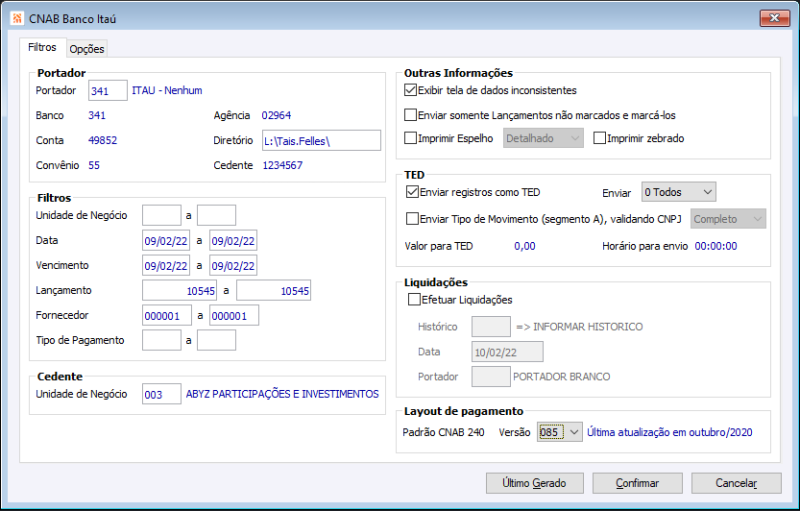This screenshot has height=511, width=800.
Task: Click the Data end field 09/02/22
Action: (x=233, y=241)
